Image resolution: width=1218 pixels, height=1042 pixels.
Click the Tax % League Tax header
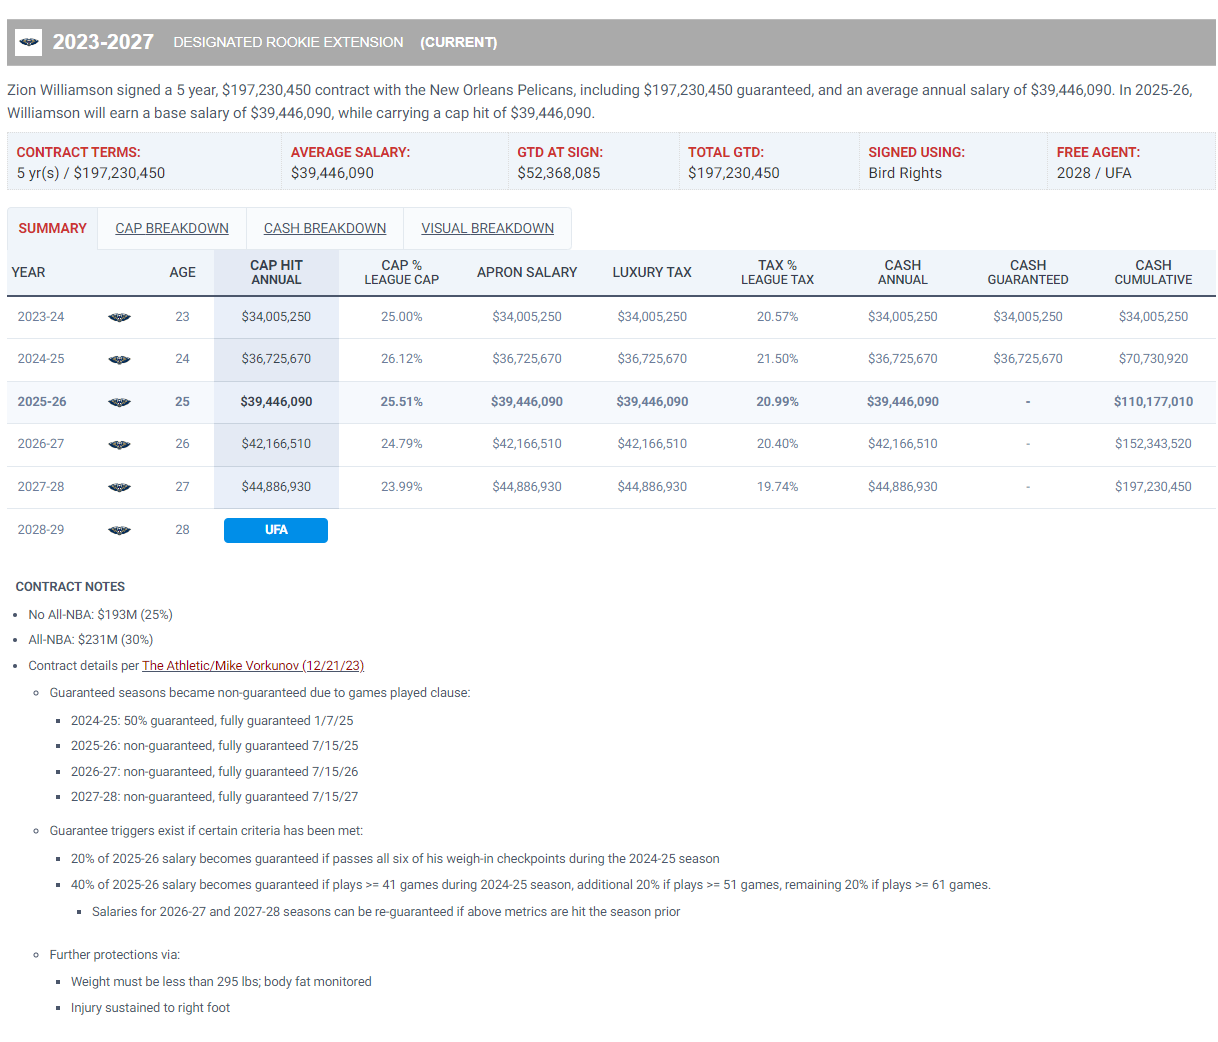coord(777,272)
